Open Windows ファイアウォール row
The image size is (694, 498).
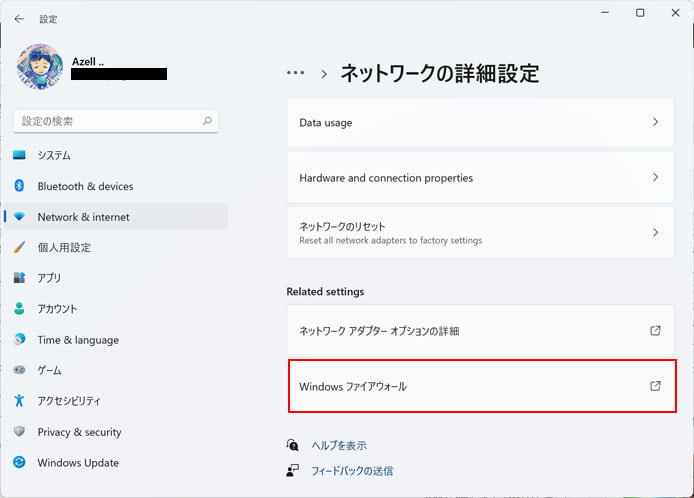(482, 386)
